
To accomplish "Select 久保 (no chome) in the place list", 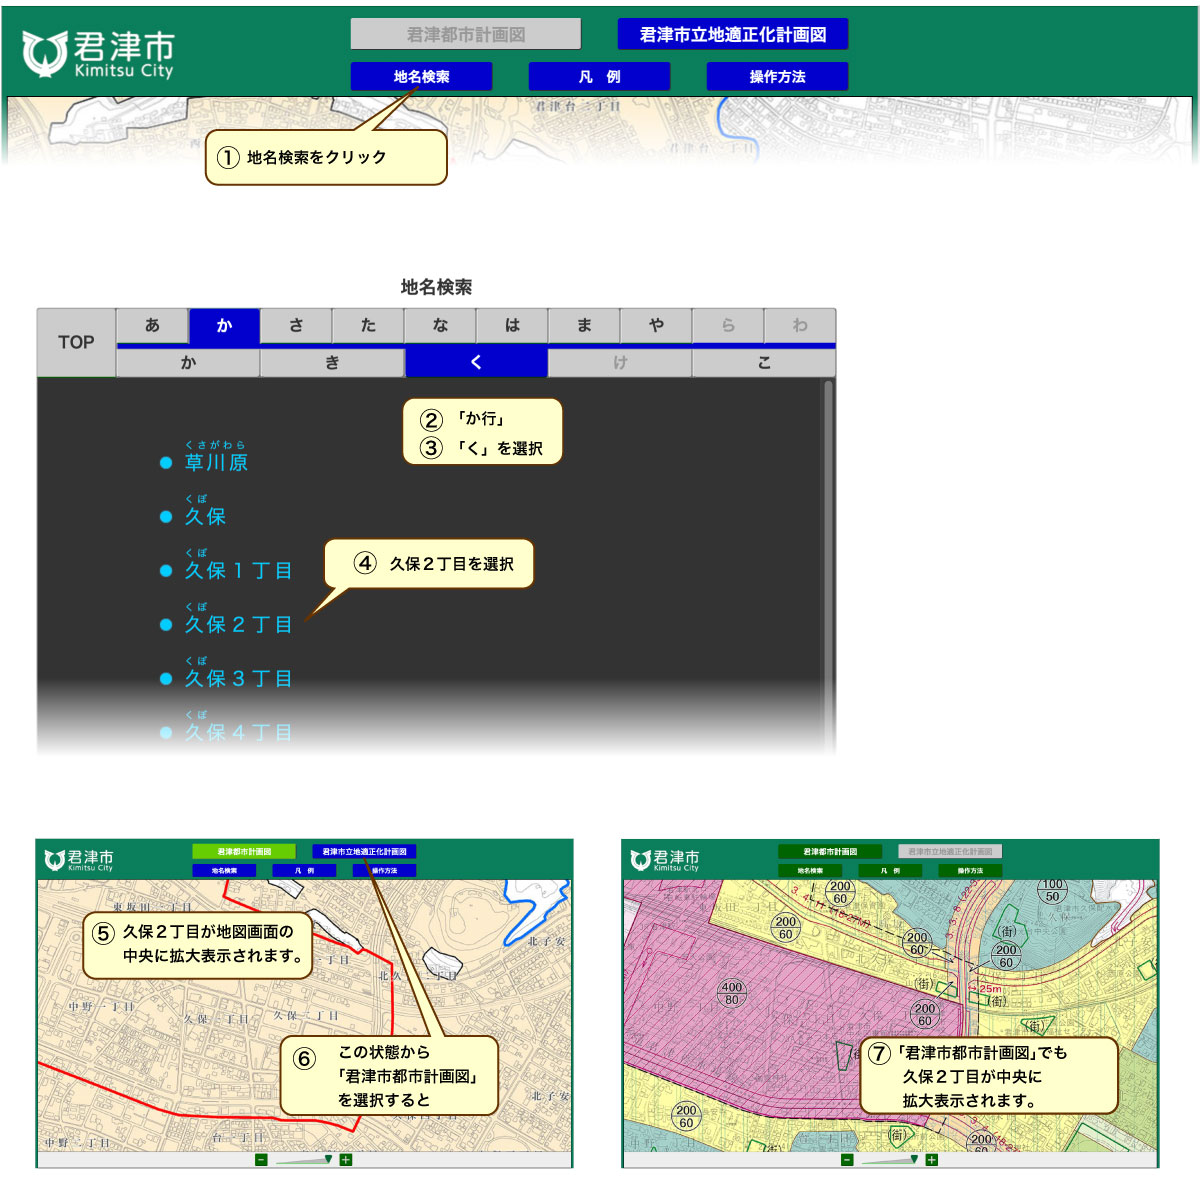I will pos(205,516).
